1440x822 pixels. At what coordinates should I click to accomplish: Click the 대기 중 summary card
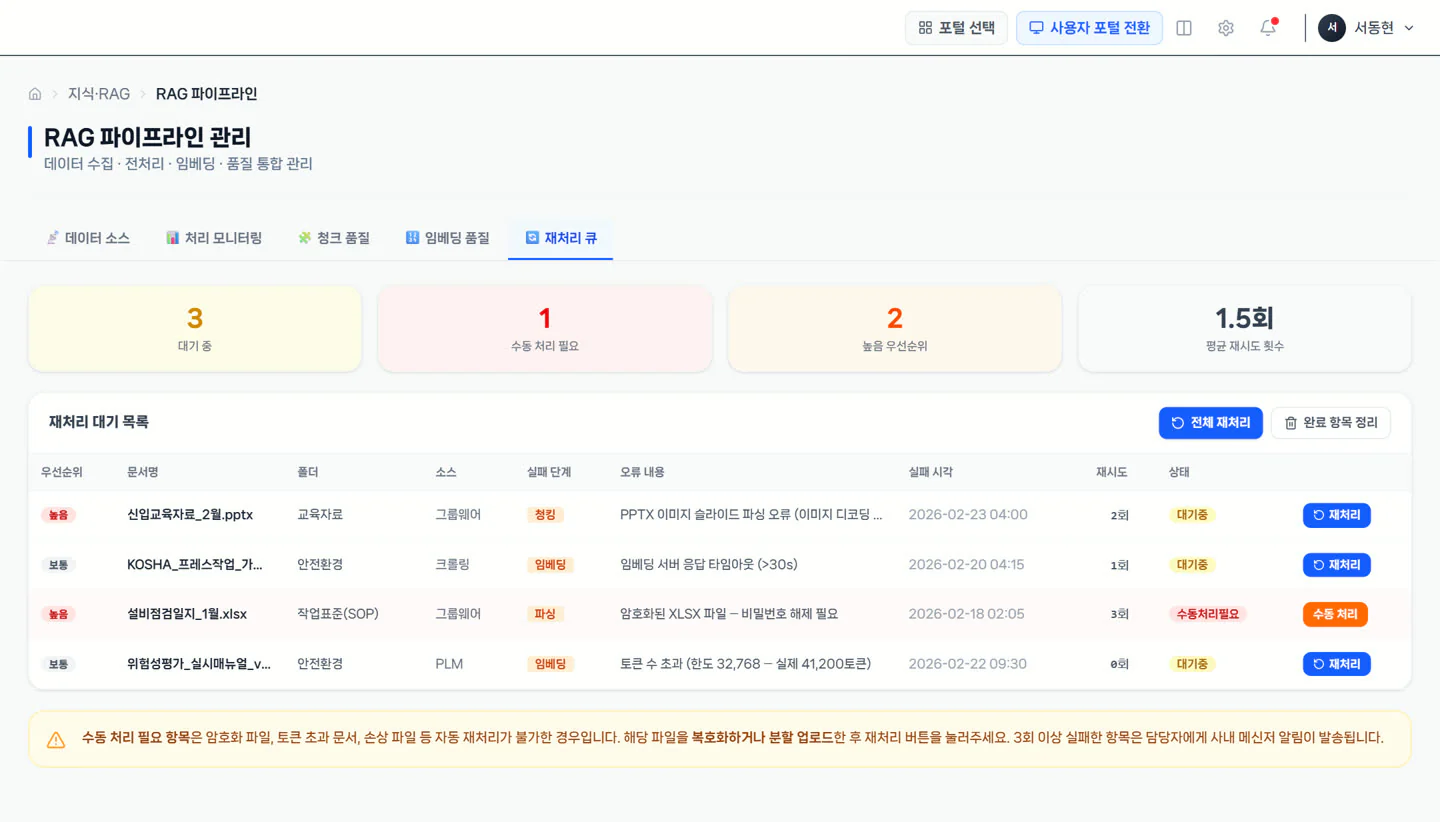(x=195, y=329)
